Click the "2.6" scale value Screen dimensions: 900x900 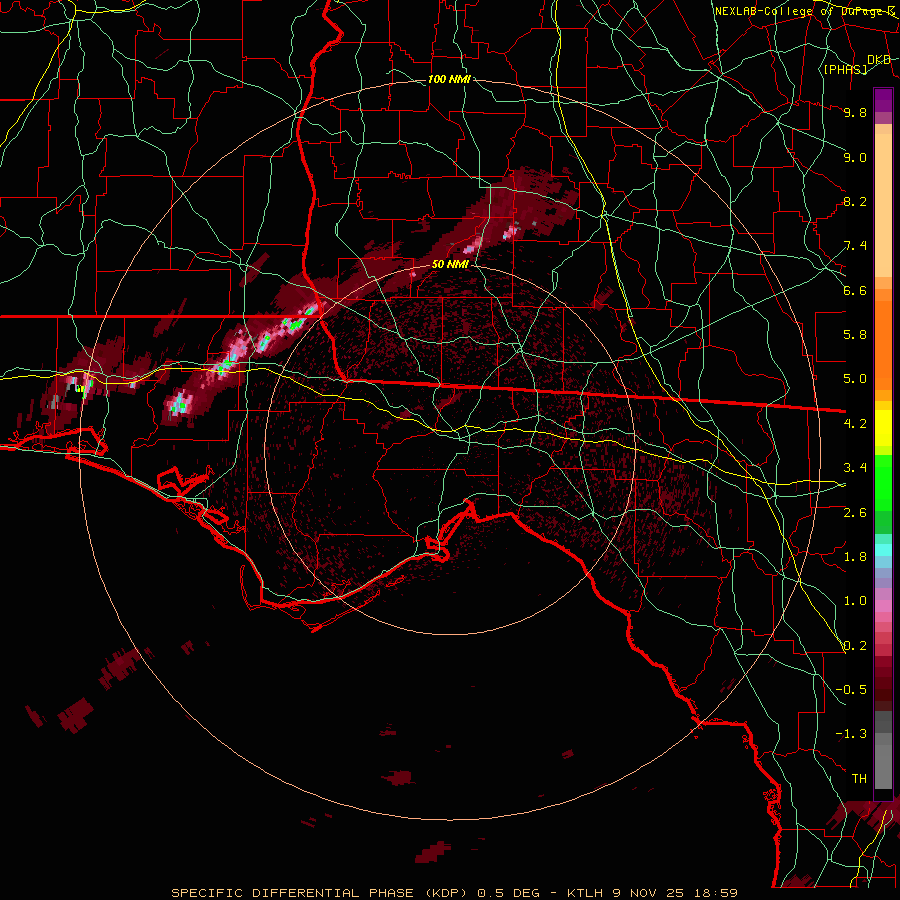[855, 513]
